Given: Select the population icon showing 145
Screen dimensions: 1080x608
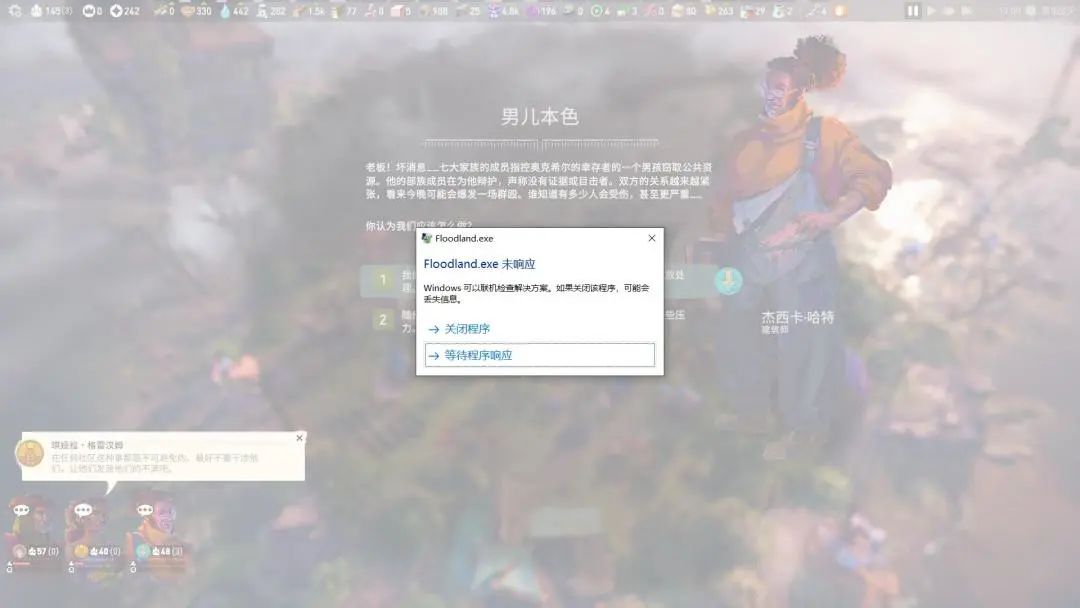Looking at the screenshot, I should pyautogui.click(x=35, y=11).
